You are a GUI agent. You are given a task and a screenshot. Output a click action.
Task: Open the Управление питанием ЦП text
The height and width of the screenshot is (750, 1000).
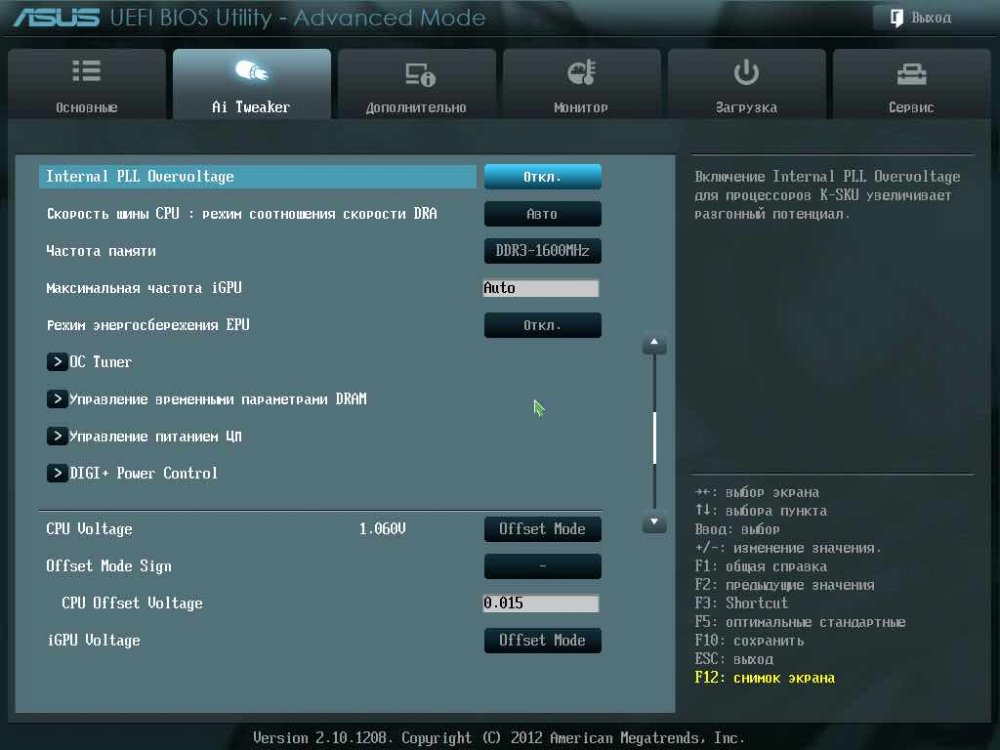(156, 436)
